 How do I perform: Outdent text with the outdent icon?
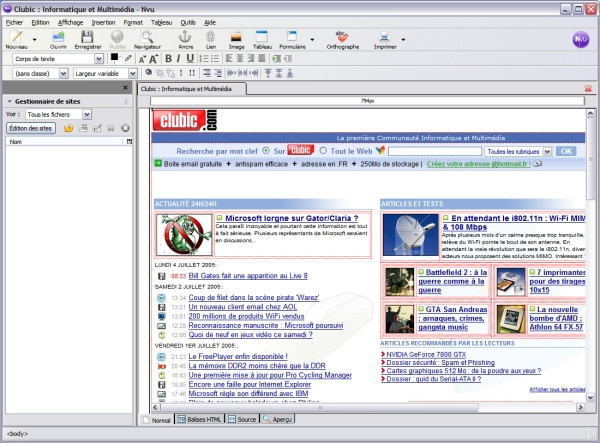tap(288, 59)
